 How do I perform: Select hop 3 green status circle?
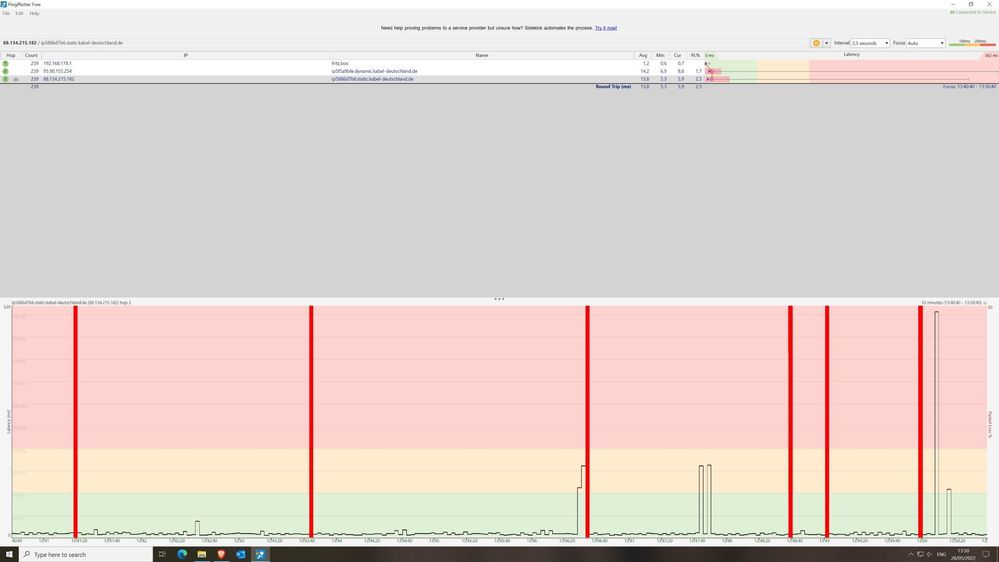pyautogui.click(x=6, y=79)
